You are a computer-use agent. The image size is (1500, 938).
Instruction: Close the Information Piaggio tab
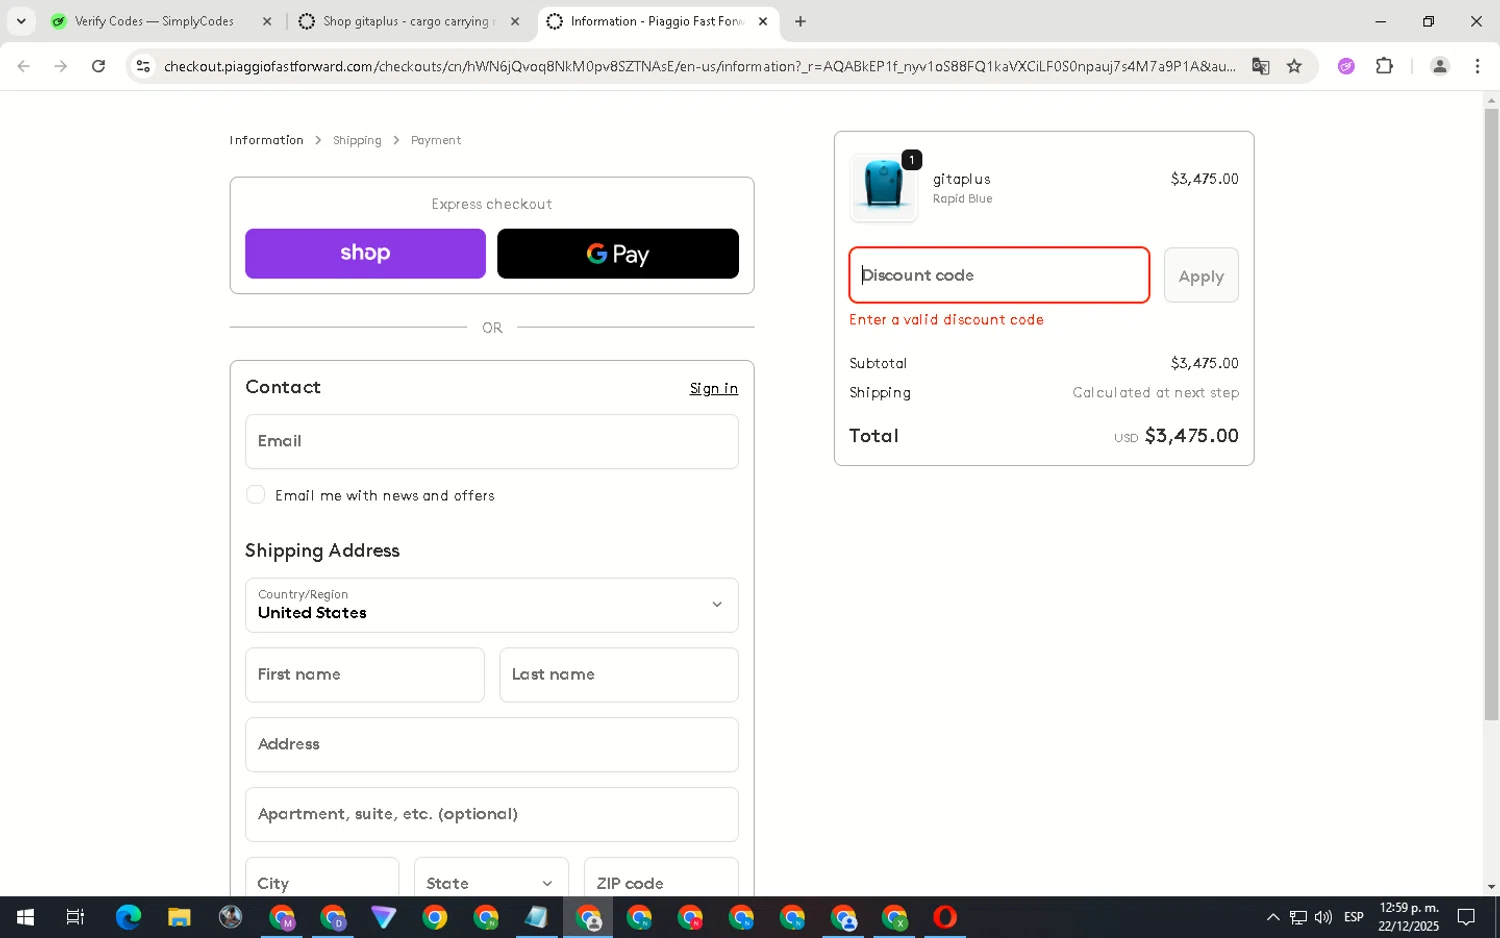point(763,21)
